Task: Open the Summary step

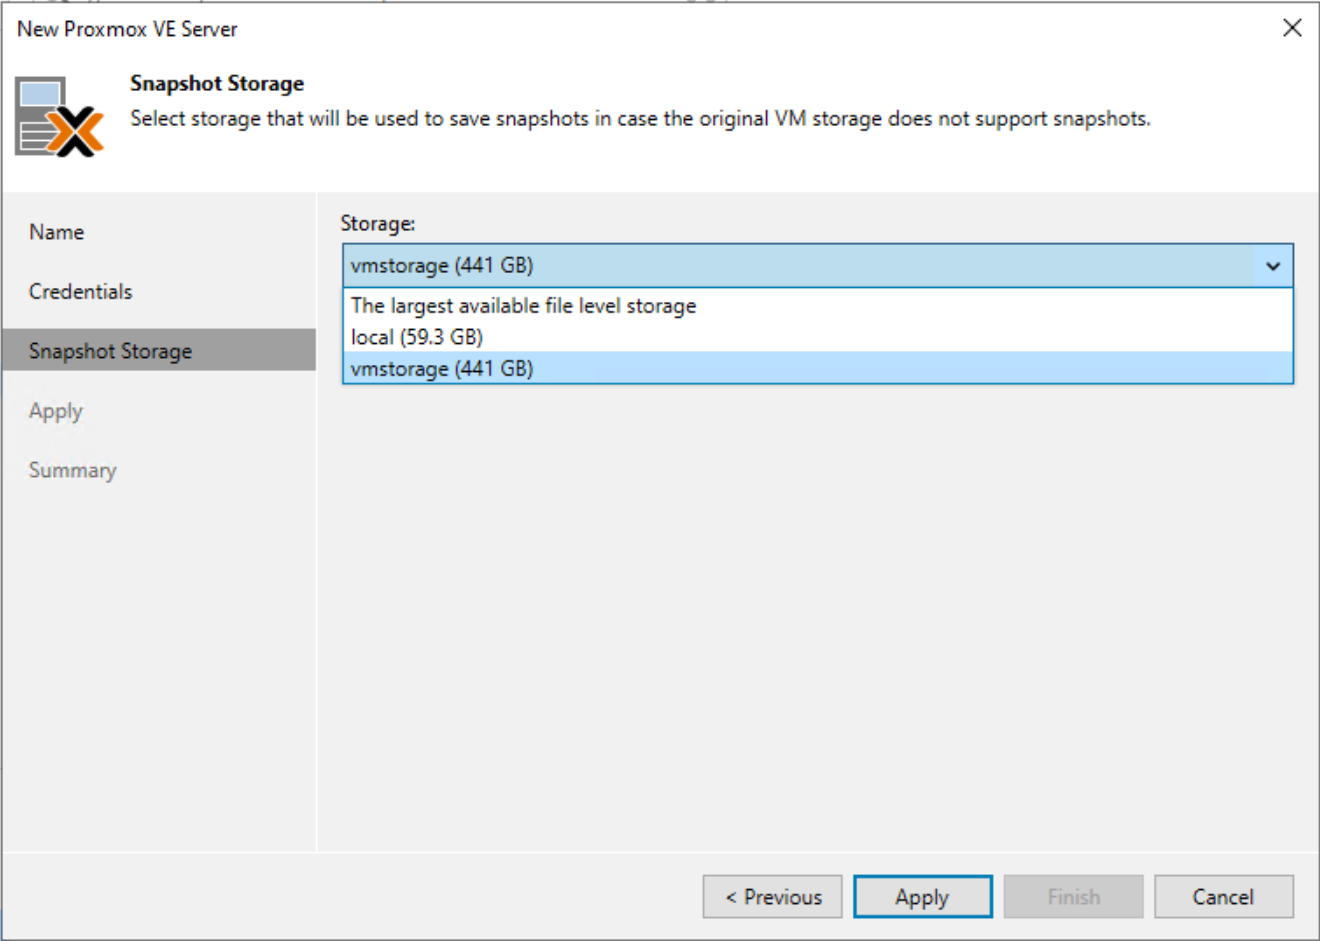Action: coord(72,470)
